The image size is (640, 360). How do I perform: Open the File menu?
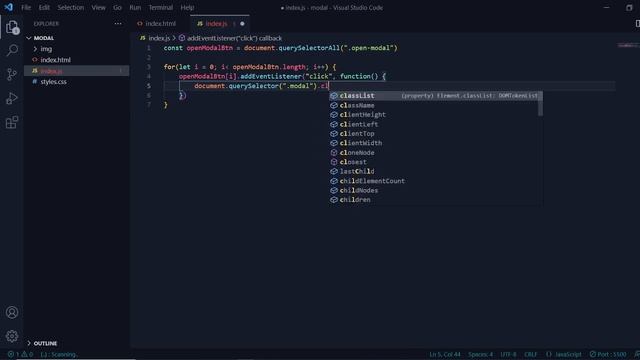click(26, 7)
